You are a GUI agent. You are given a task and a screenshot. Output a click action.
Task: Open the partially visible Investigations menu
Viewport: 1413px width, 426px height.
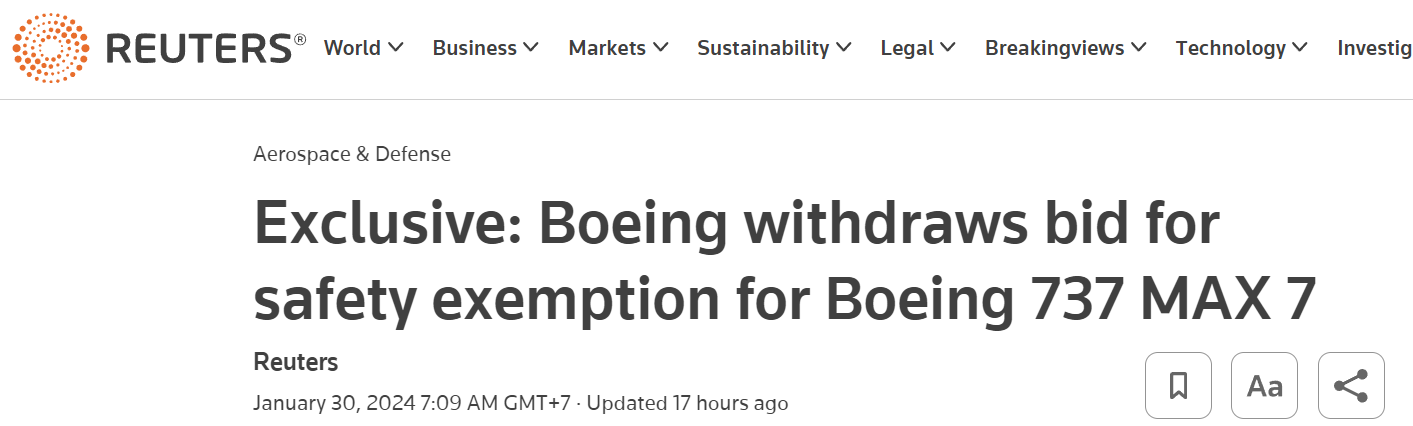[1375, 48]
